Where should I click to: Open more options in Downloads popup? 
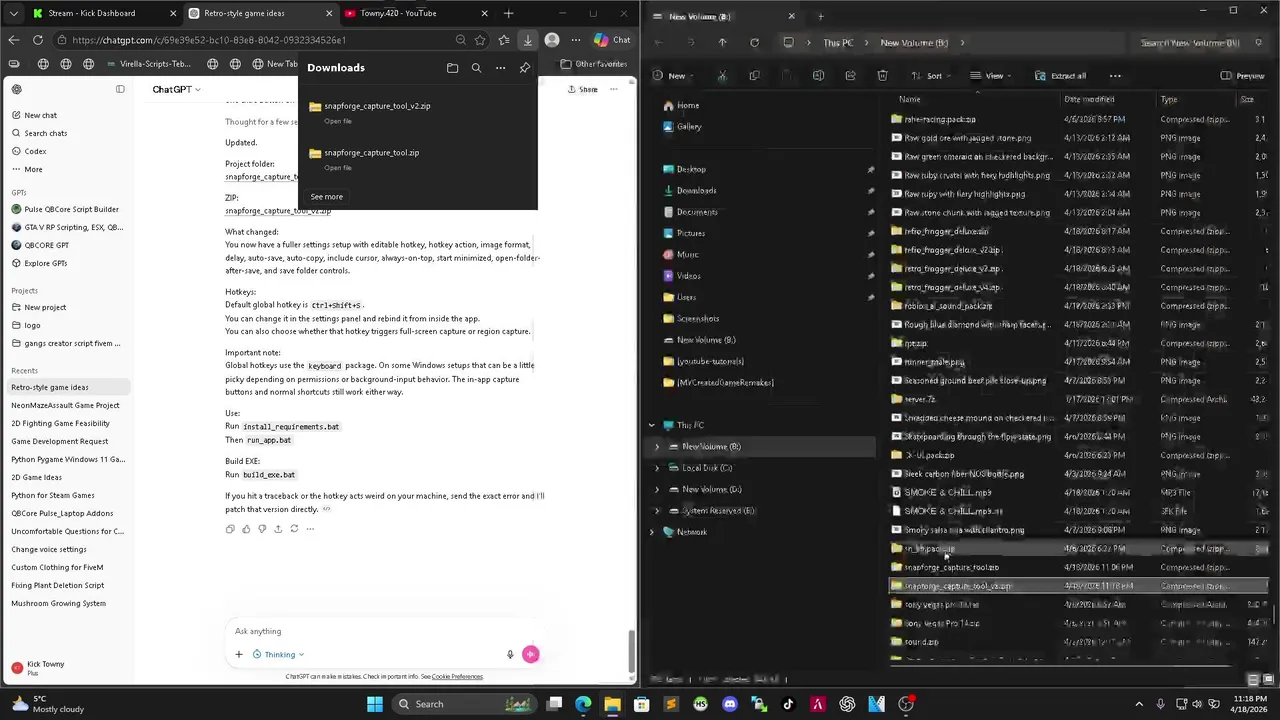tap(500, 68)
